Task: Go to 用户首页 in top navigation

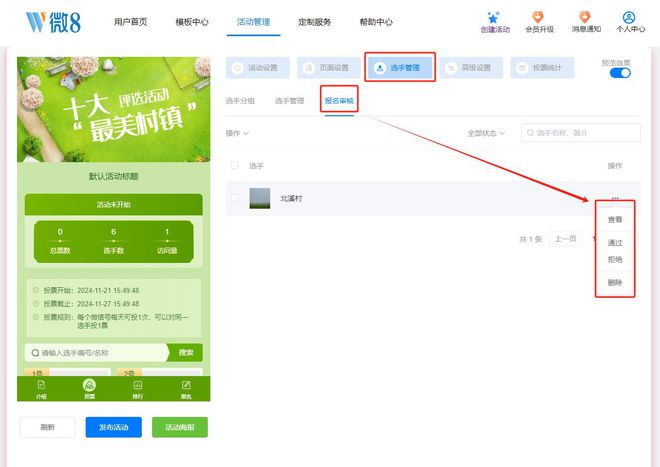Action: point(130,22)
